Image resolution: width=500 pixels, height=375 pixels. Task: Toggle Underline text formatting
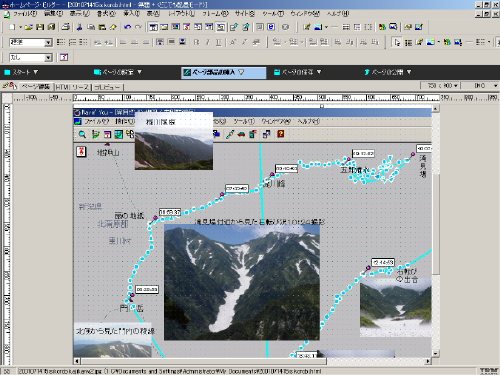218,42
